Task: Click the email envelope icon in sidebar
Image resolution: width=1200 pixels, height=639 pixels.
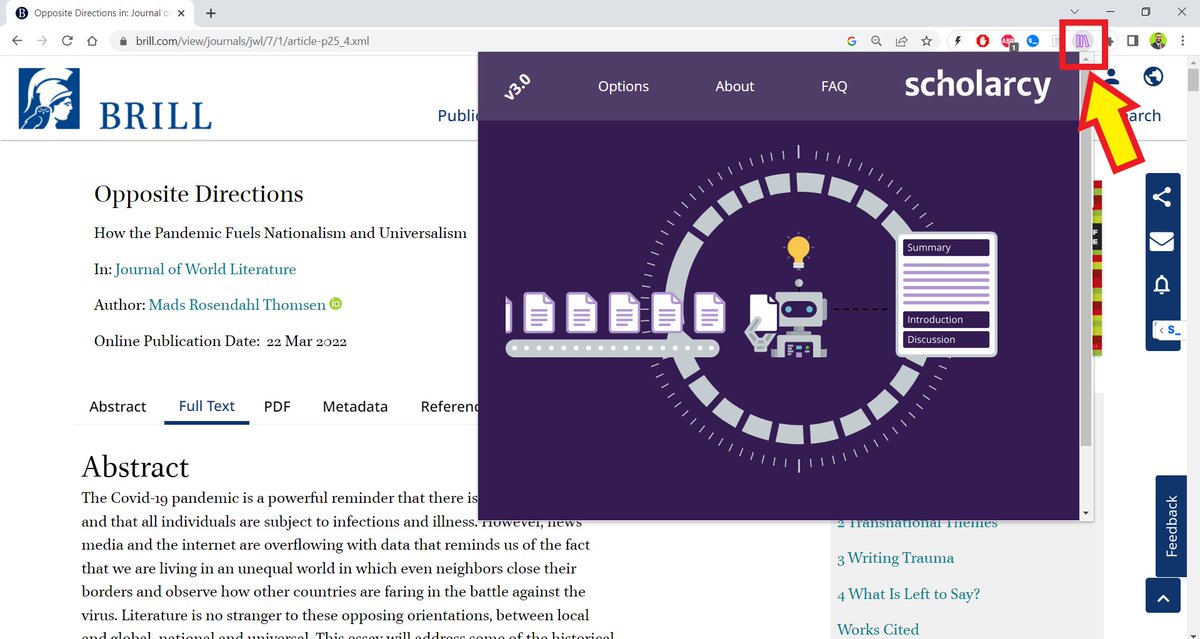Action: (1161, 241)
